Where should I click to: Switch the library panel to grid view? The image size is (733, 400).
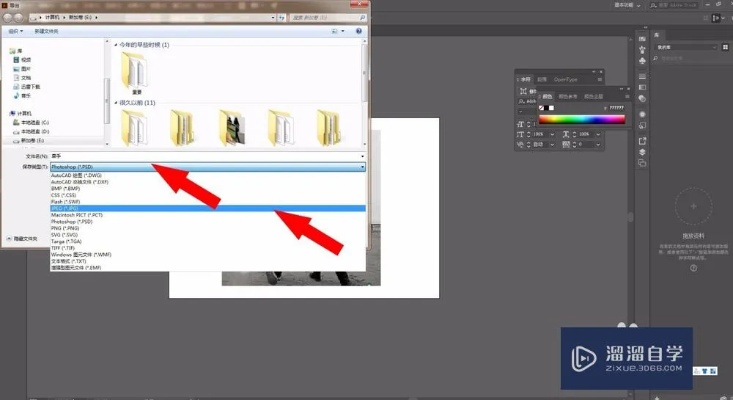(x=725, y=47)
